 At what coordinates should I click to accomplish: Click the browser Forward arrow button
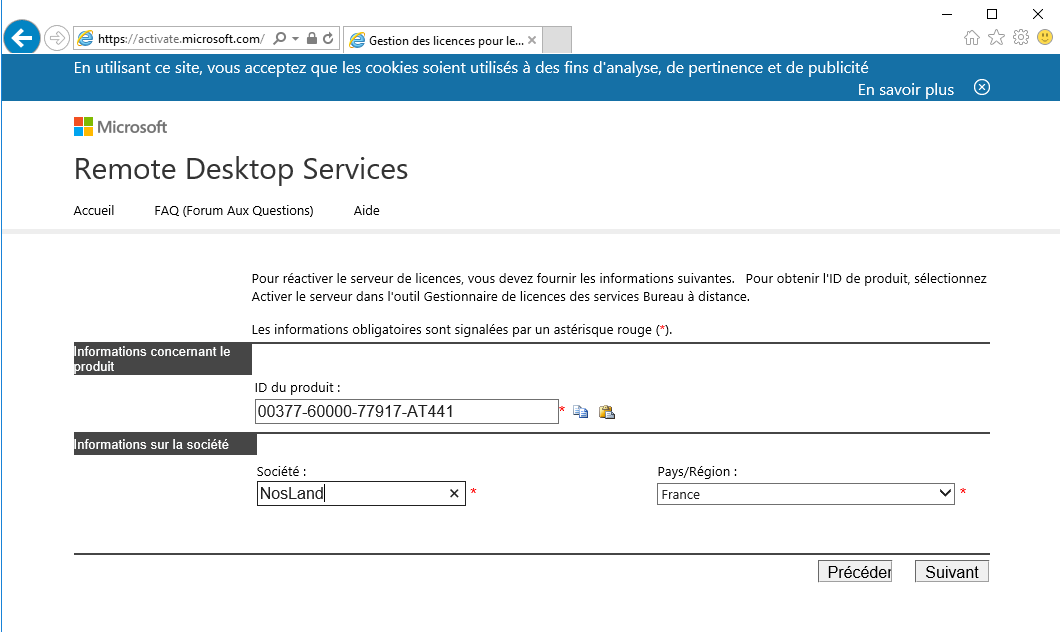click(x=57, y=39)
